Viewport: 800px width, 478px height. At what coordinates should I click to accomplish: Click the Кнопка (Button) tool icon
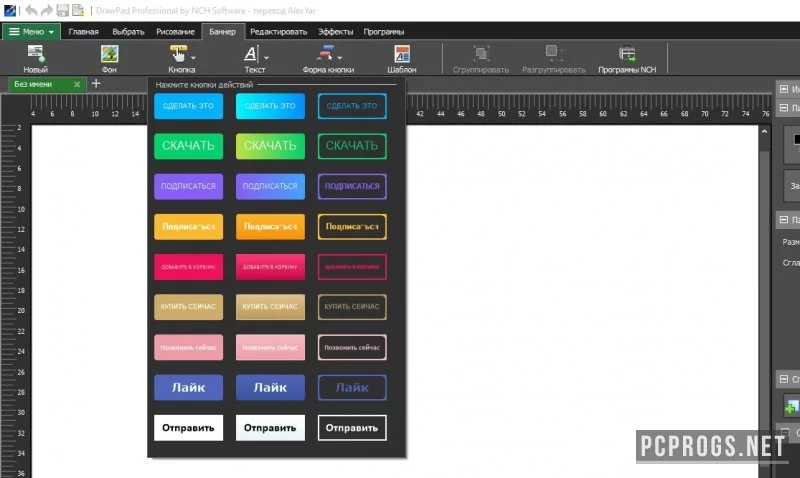pos(178,53)
